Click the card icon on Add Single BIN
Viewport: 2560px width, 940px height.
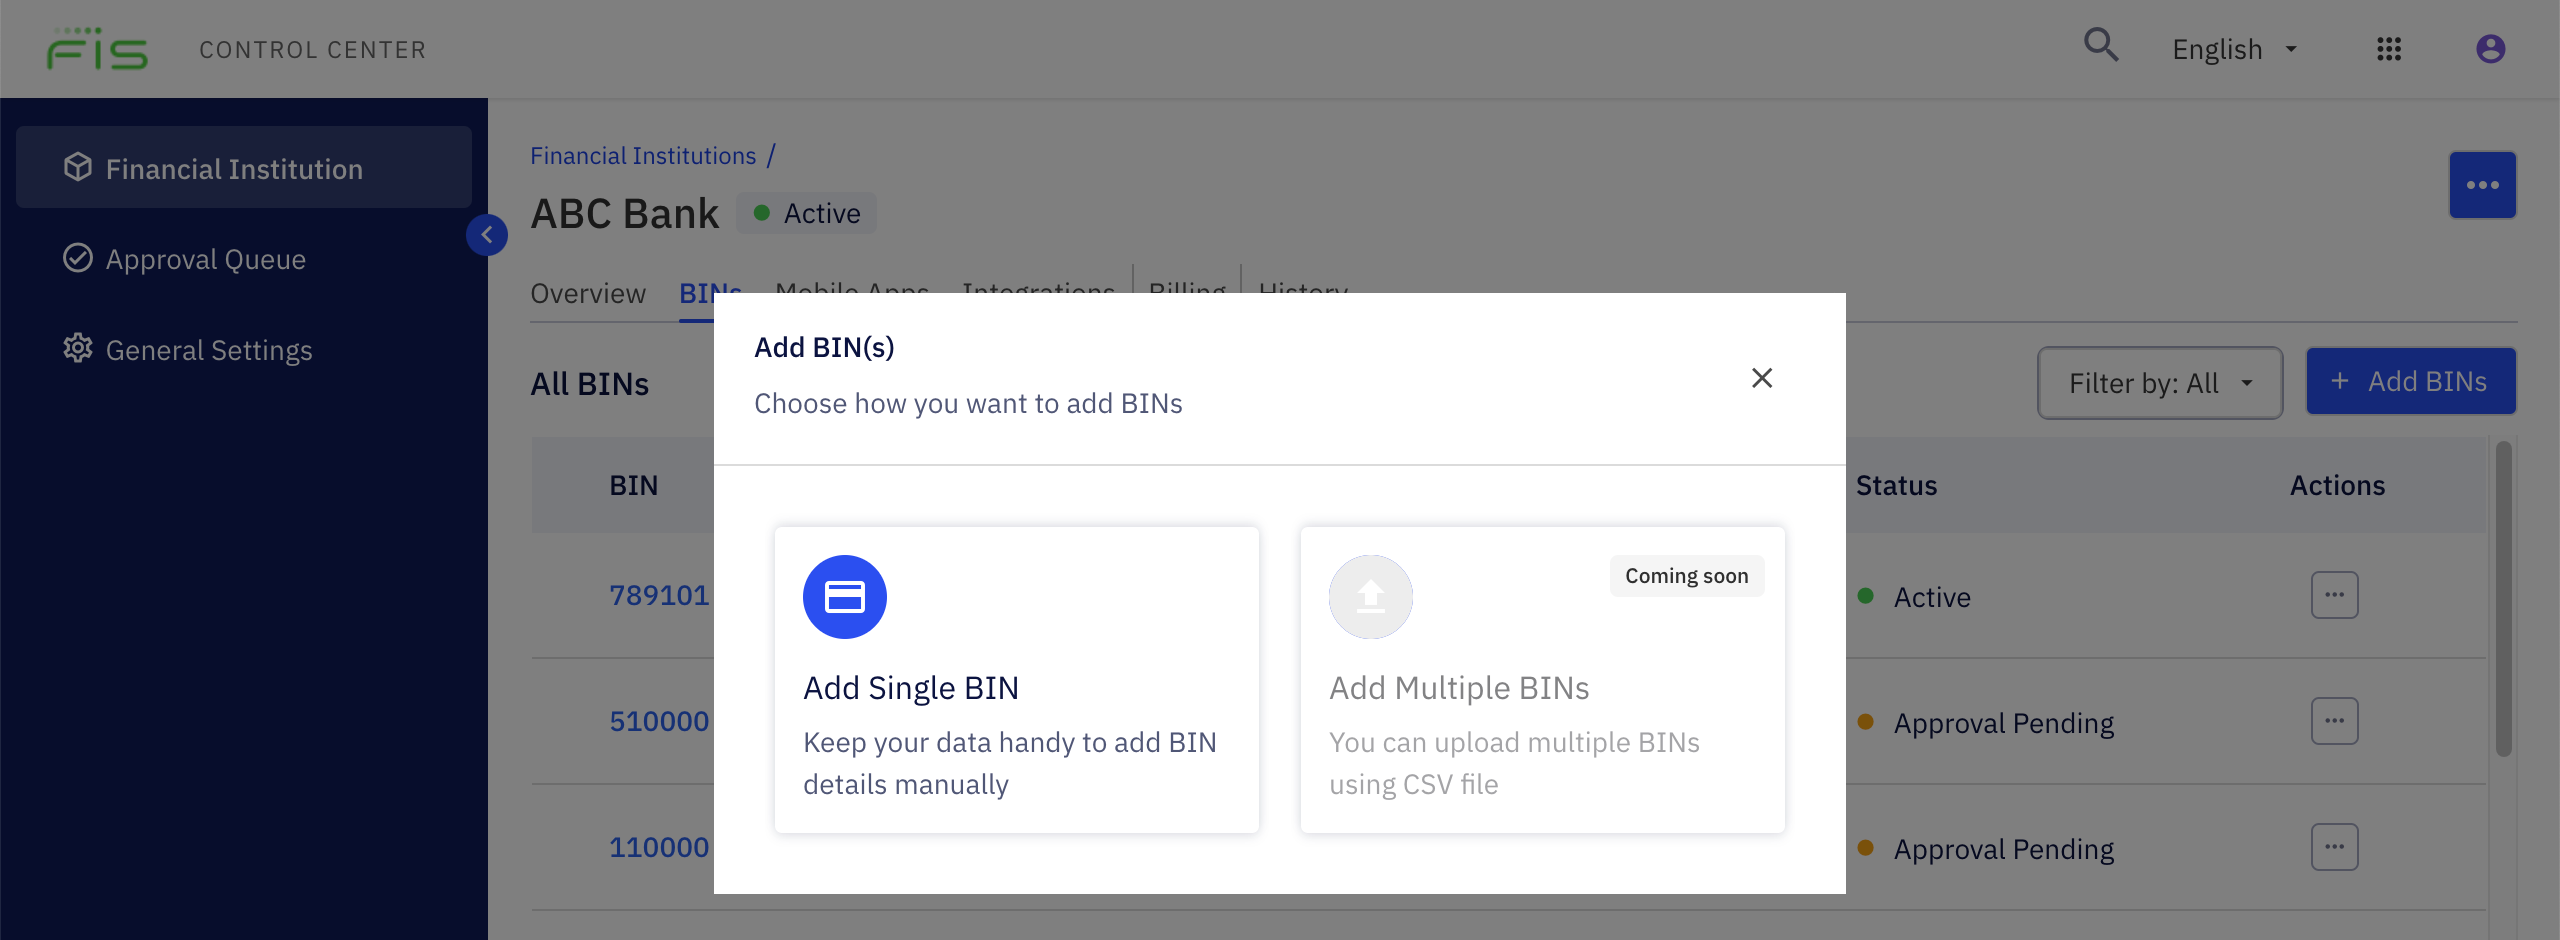coord(844,596)
